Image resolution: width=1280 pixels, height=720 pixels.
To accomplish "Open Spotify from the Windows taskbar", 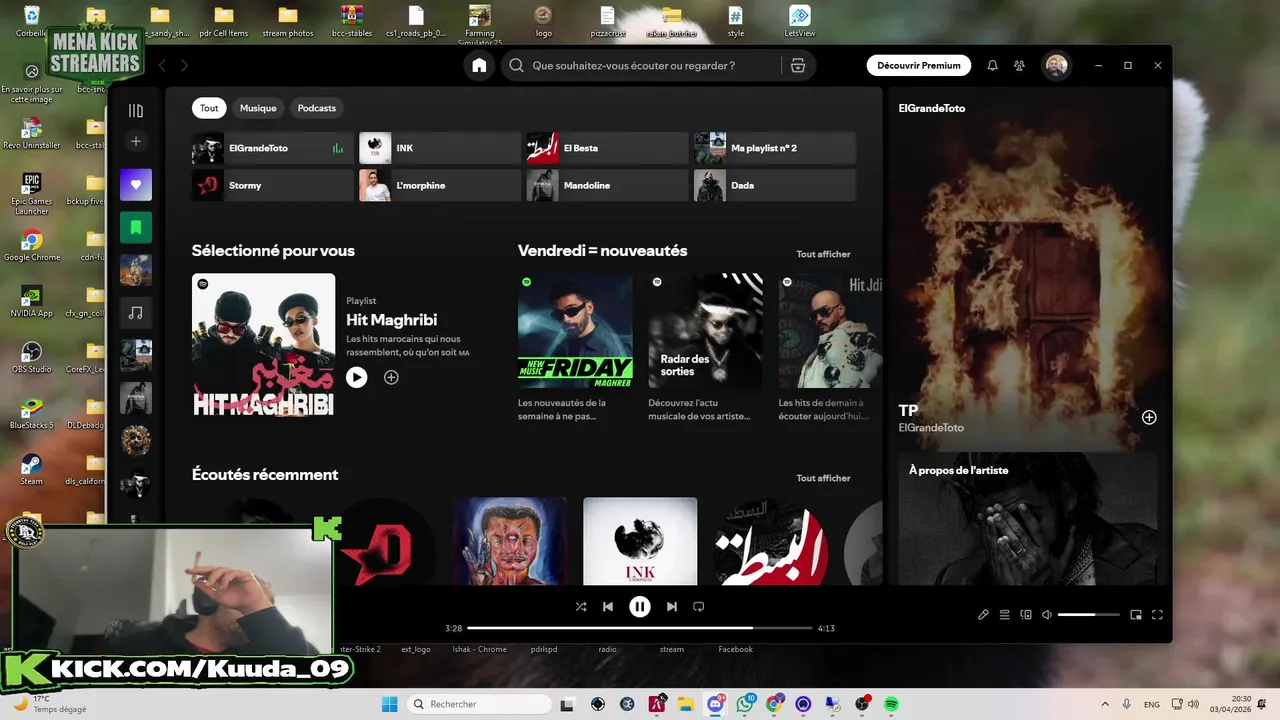I will point(891,704).
